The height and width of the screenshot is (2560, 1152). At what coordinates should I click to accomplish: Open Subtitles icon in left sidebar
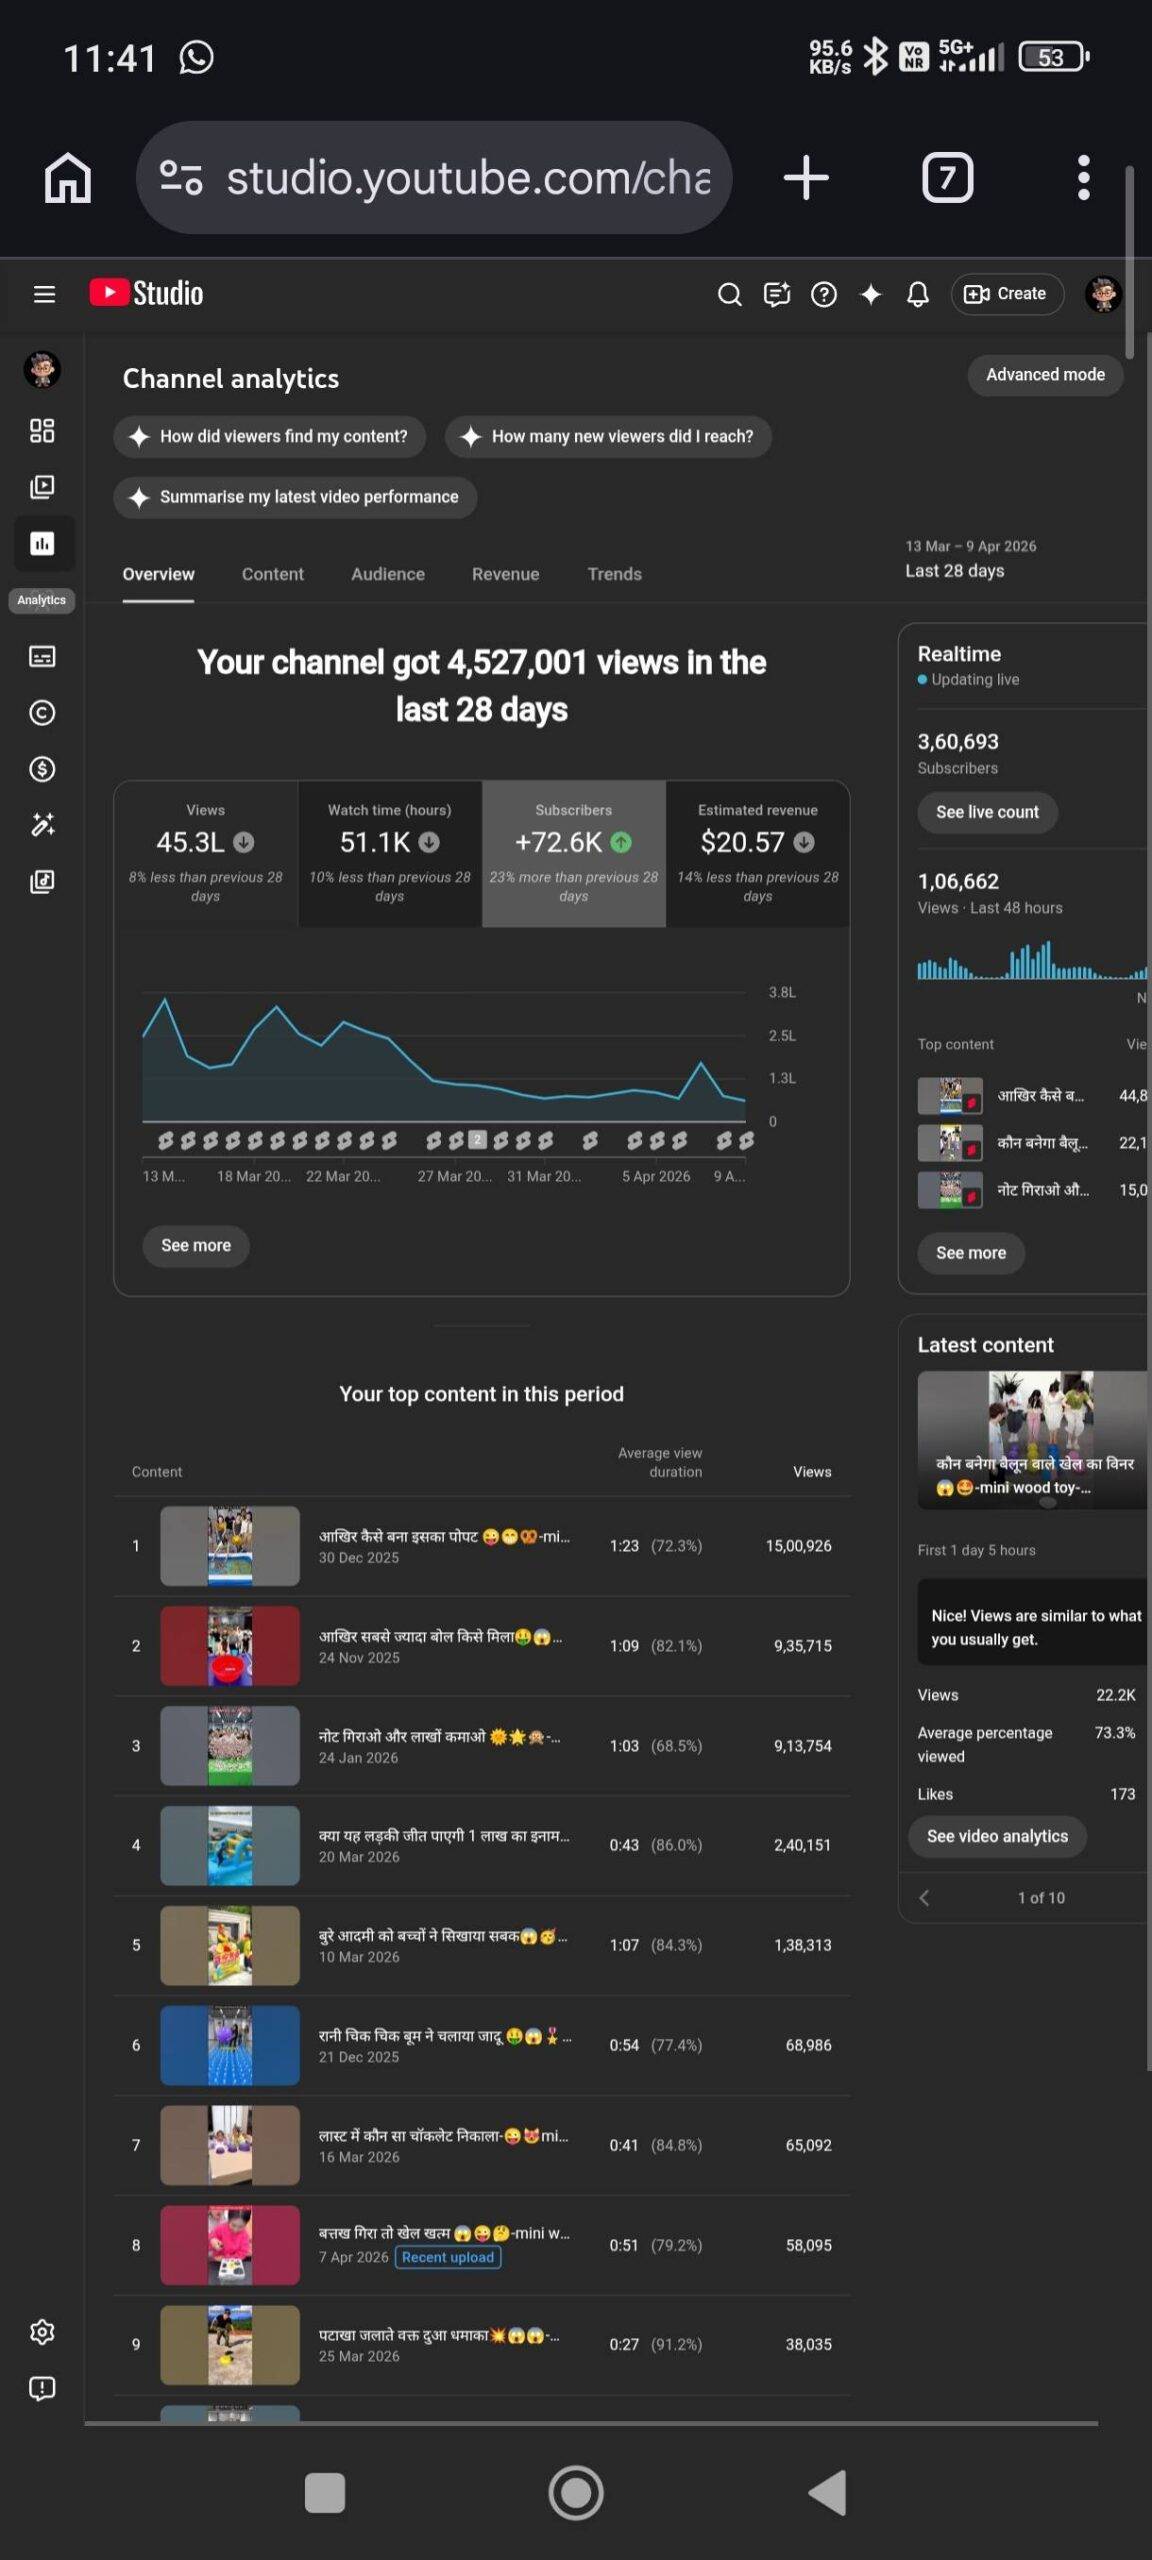click(42, 656)
